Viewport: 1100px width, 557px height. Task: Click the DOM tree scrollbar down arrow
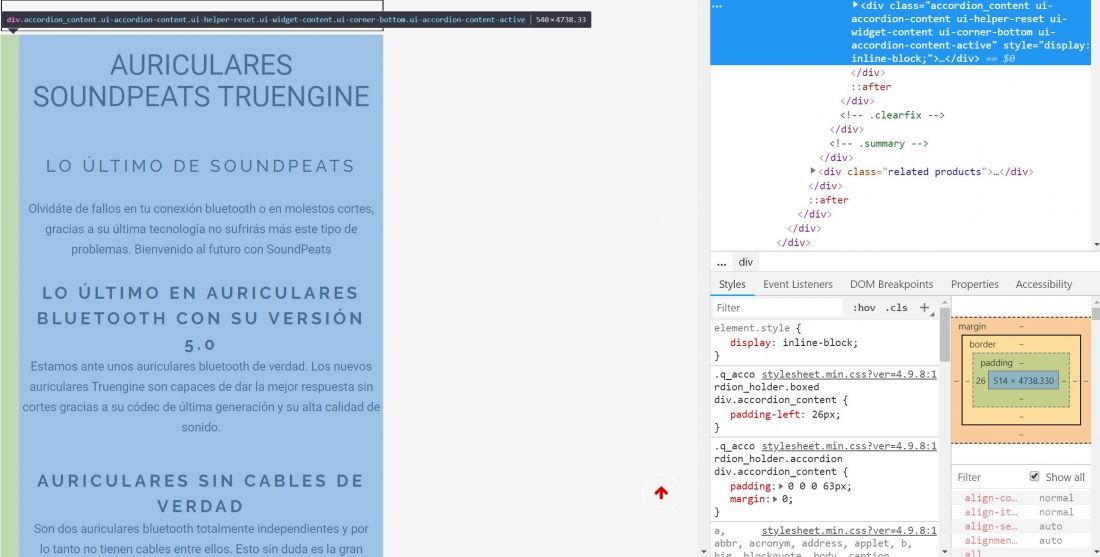(1096, 244)
